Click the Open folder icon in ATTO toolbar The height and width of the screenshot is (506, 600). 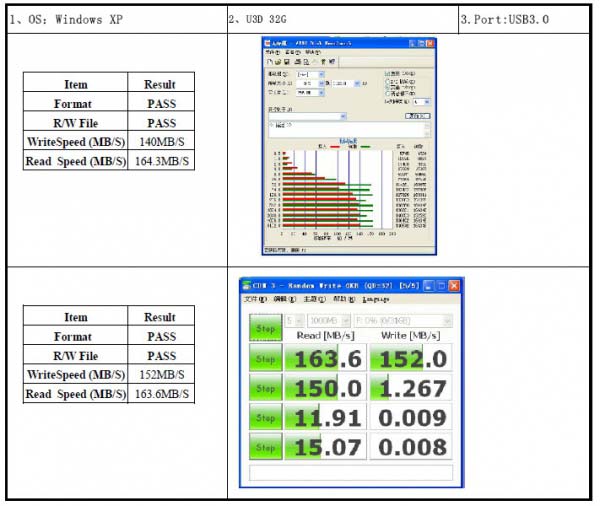[x=275, y=61]
